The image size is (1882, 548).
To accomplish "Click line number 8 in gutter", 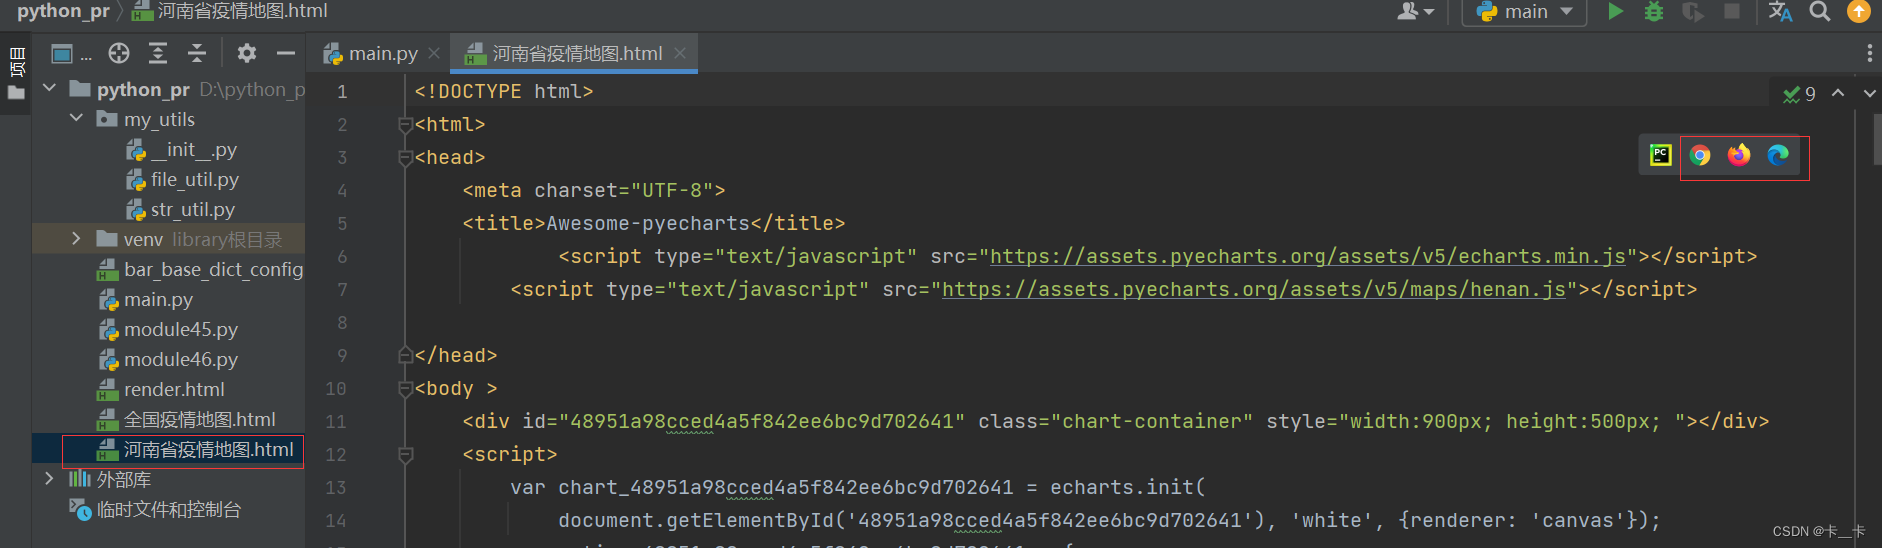I will (342, 322).
